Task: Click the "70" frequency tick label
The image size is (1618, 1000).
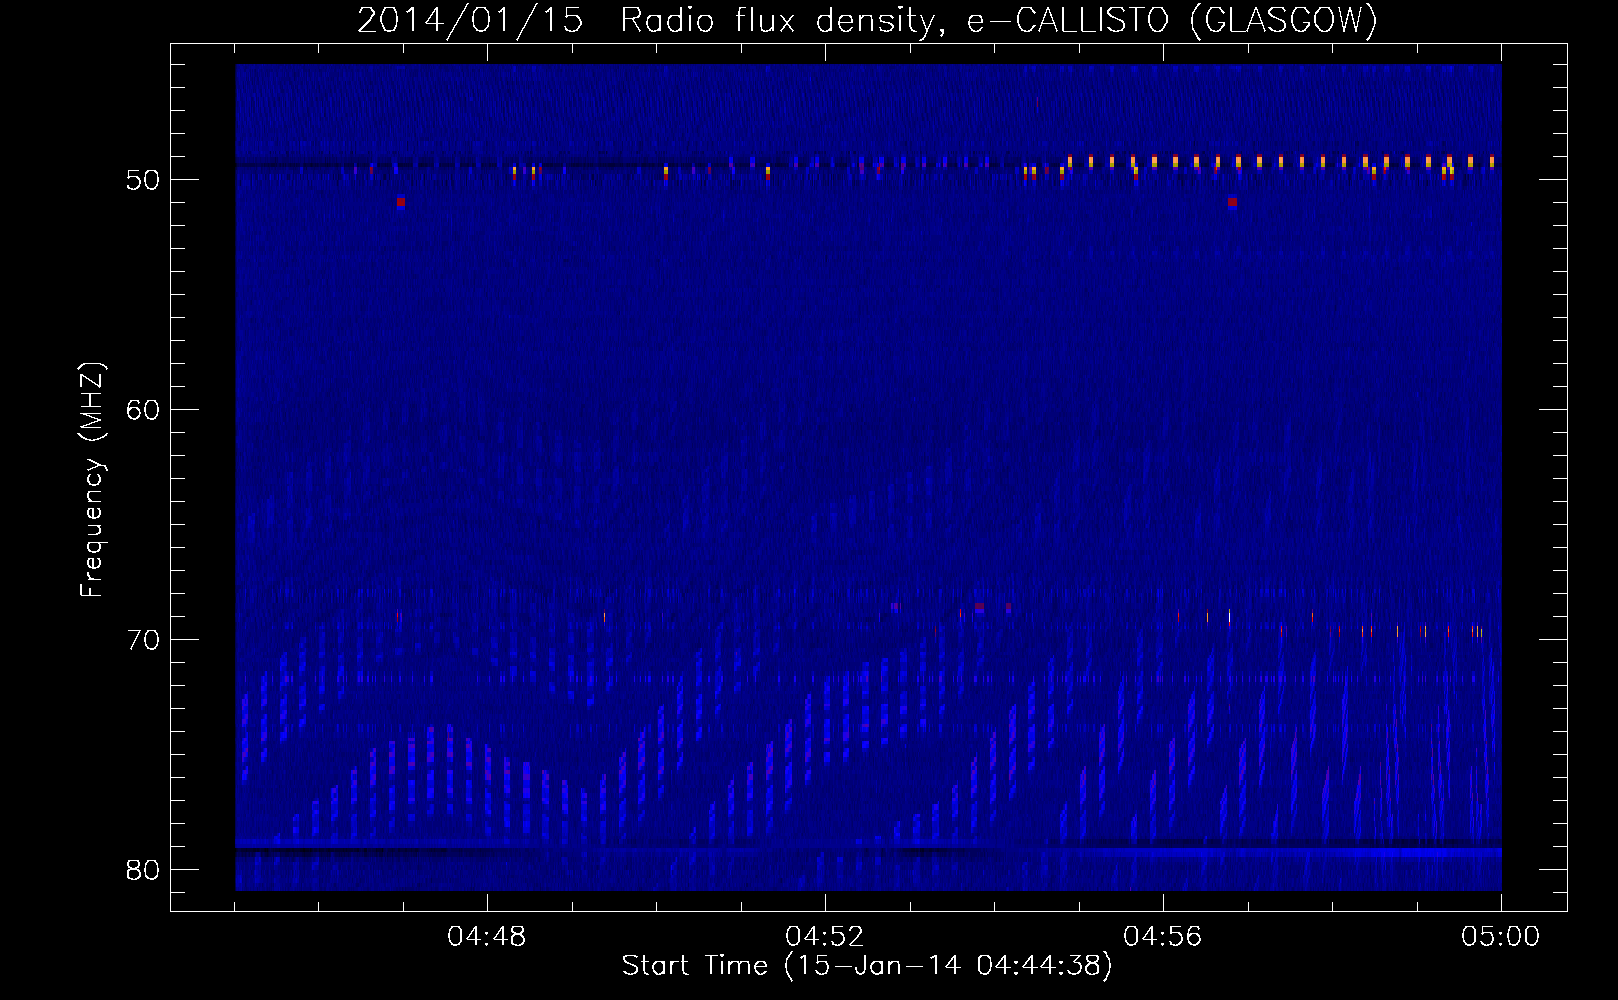Action: click(143, 640)
